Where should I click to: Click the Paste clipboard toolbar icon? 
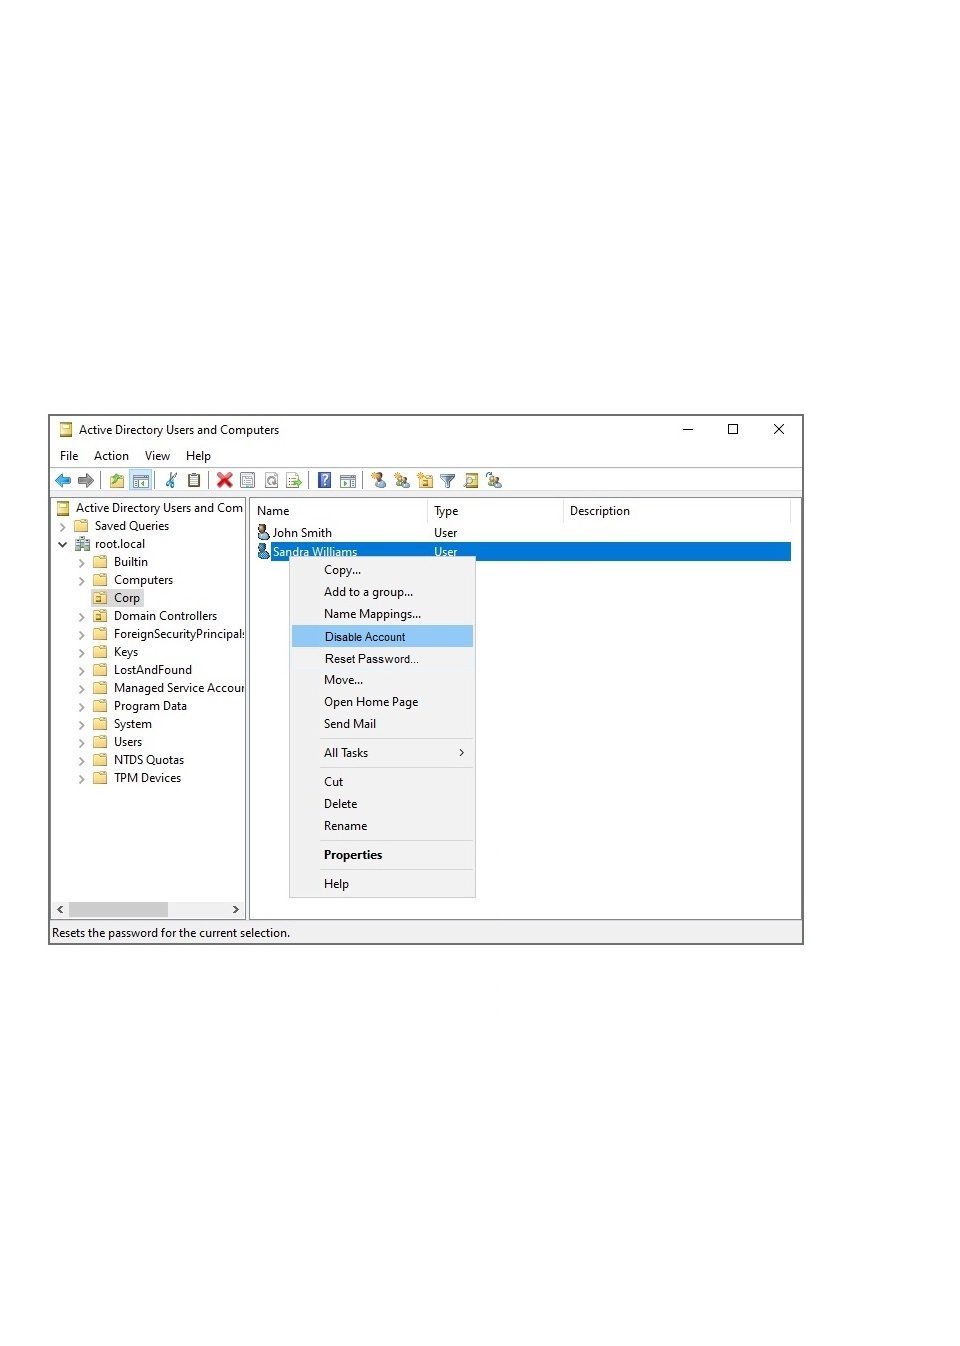tap(194, 481)
